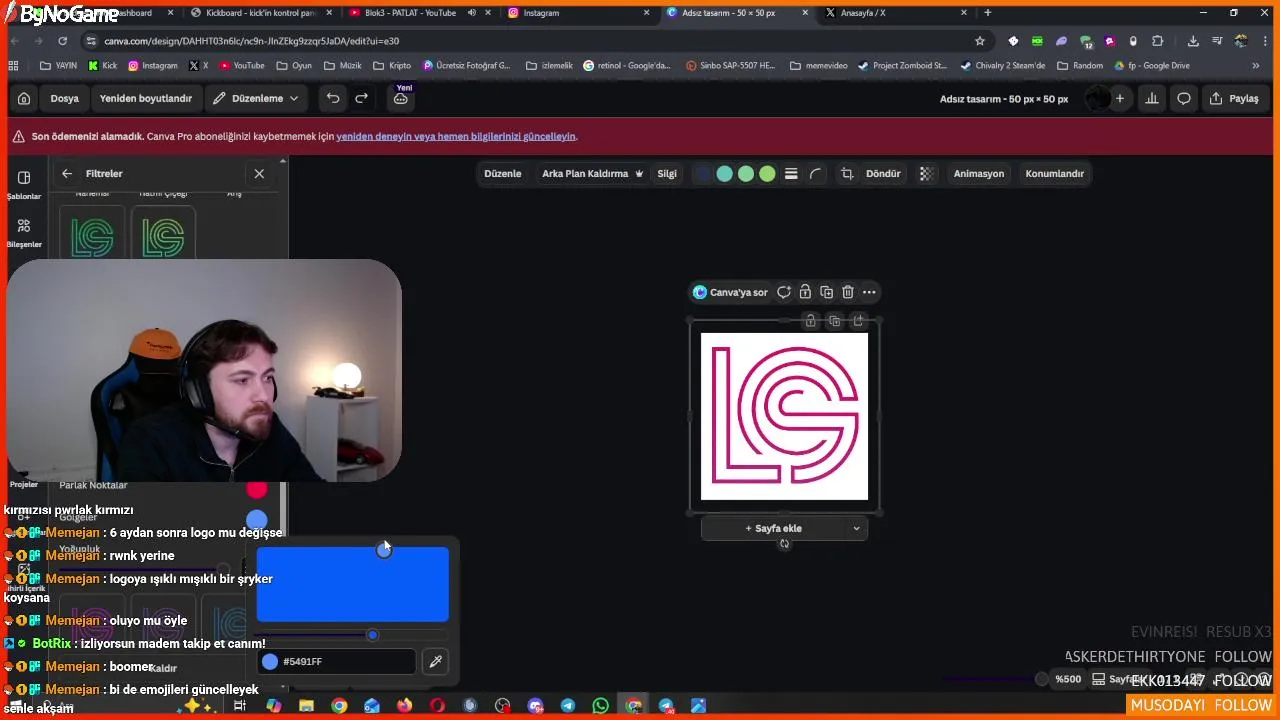Open Bileşenler in the left sidebar

(24, 232)
